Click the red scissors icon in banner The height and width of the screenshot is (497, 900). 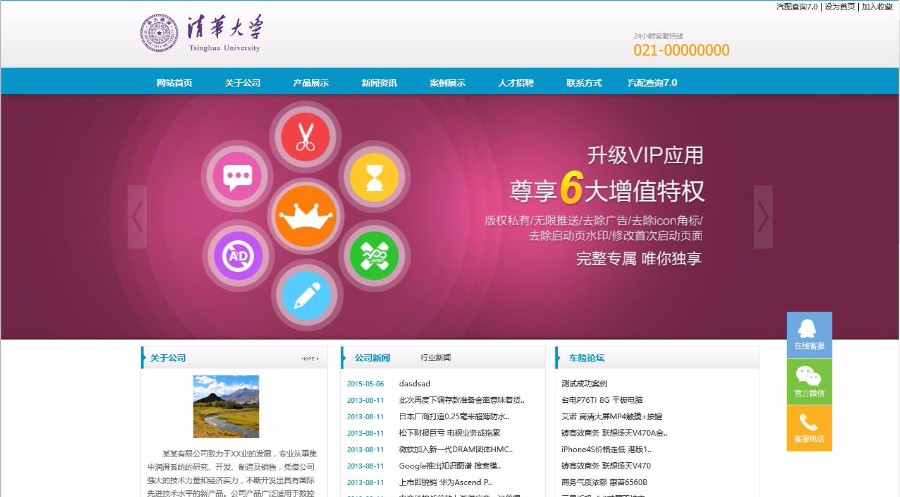[x=305, y=137]
